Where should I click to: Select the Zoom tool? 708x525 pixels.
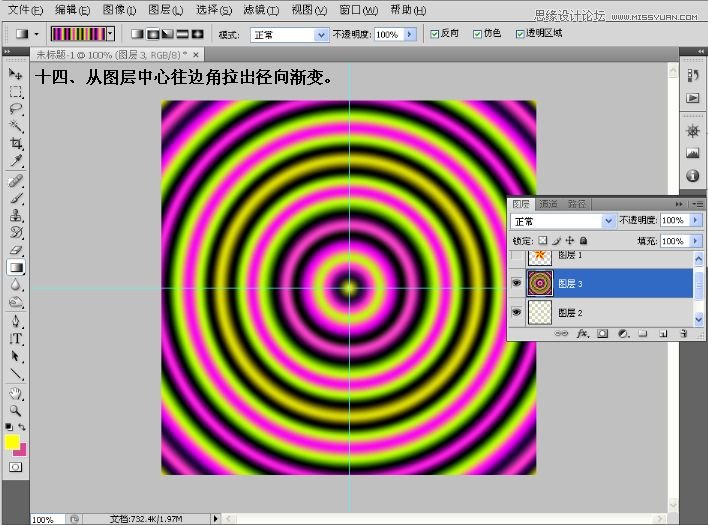pos(15,410)
